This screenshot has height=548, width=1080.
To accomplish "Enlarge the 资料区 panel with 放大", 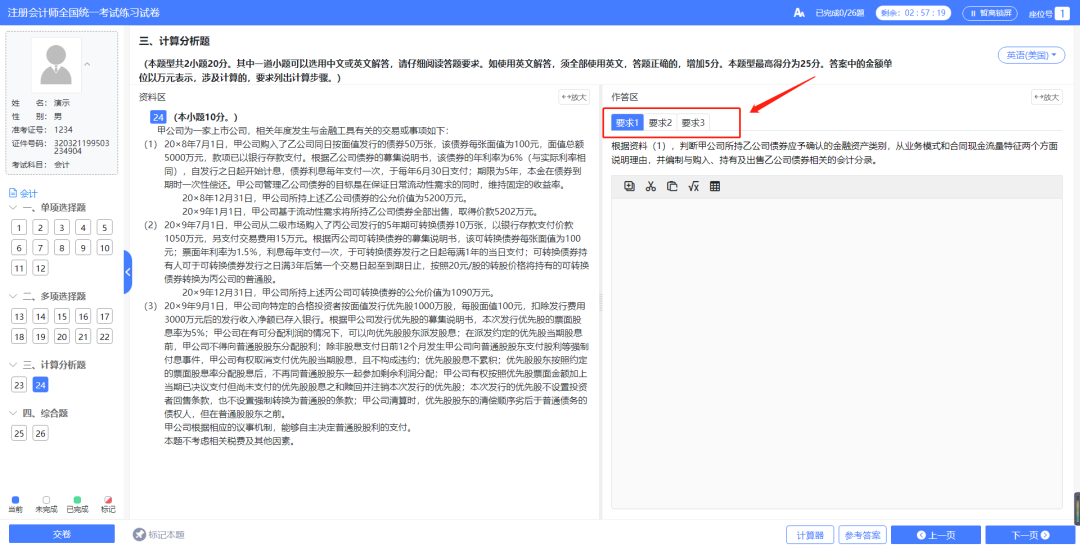I will [x=574, y=97].
